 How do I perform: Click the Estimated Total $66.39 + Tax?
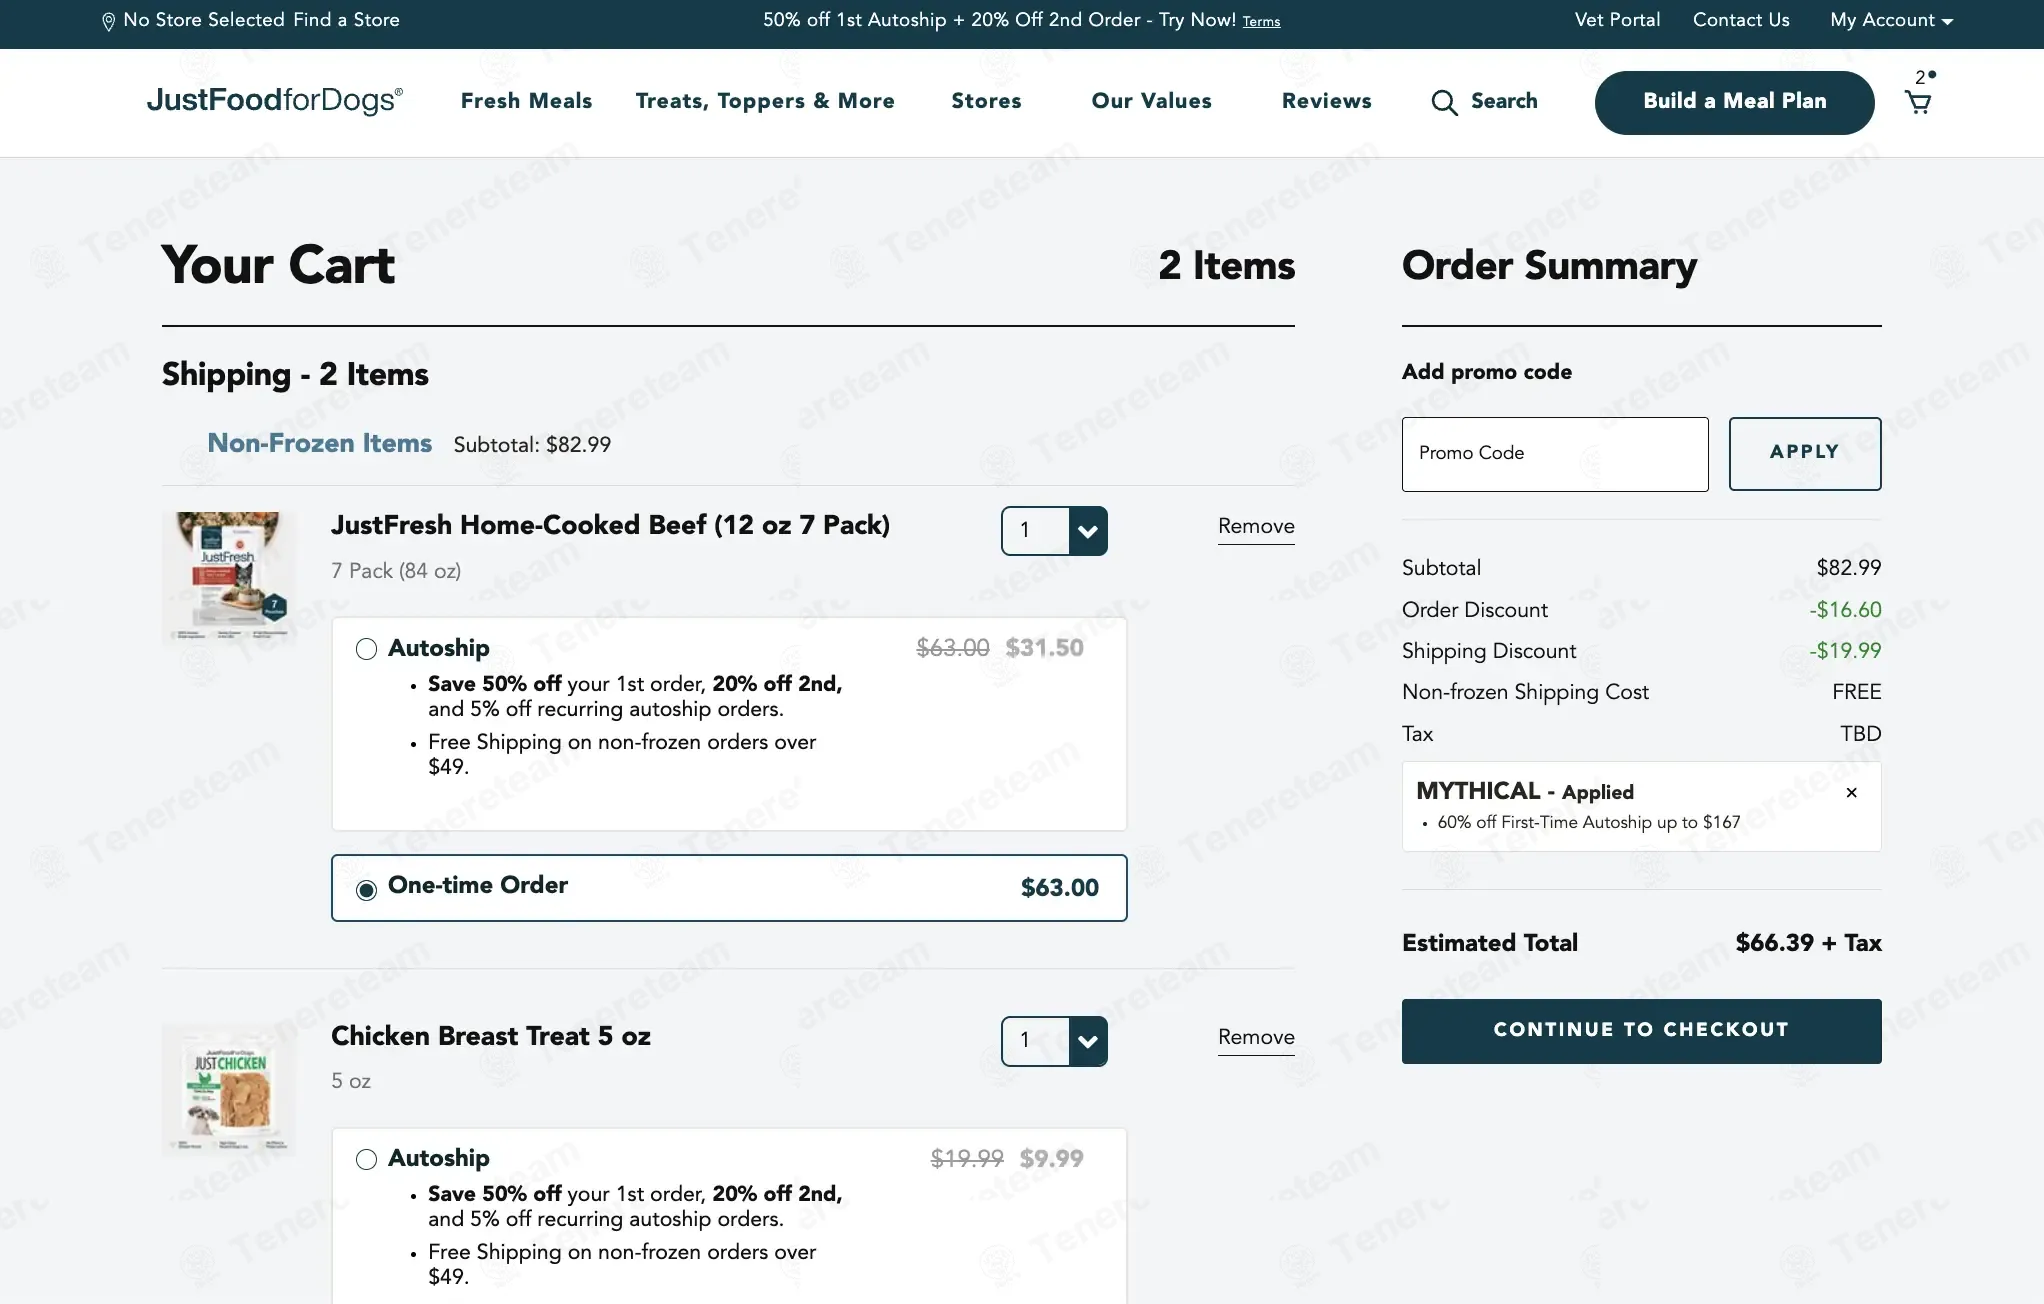[x=1808, y=943]
